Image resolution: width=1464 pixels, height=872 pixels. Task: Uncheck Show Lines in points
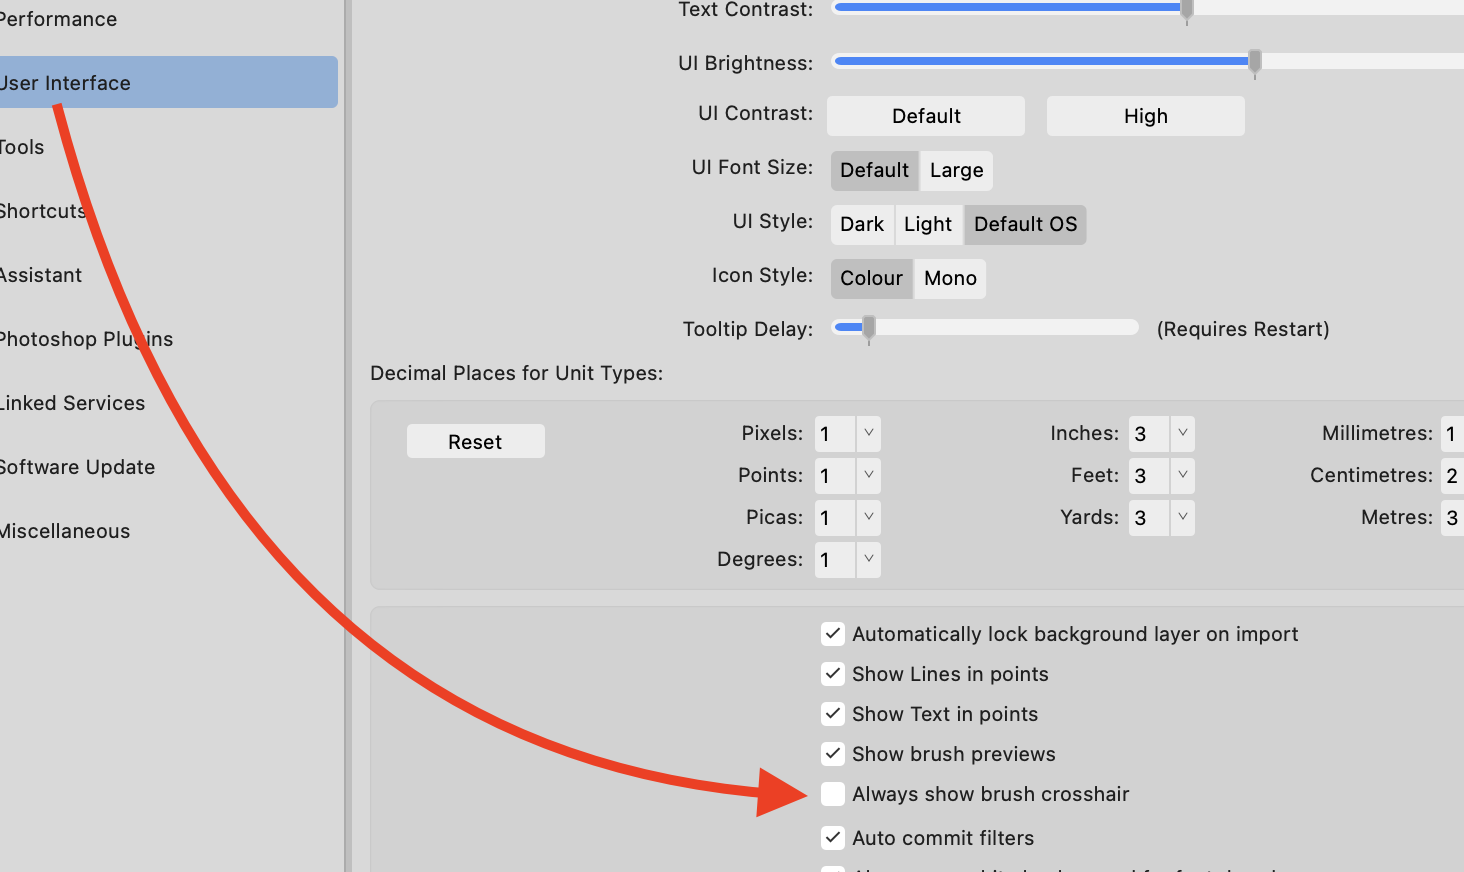(832, 673)
